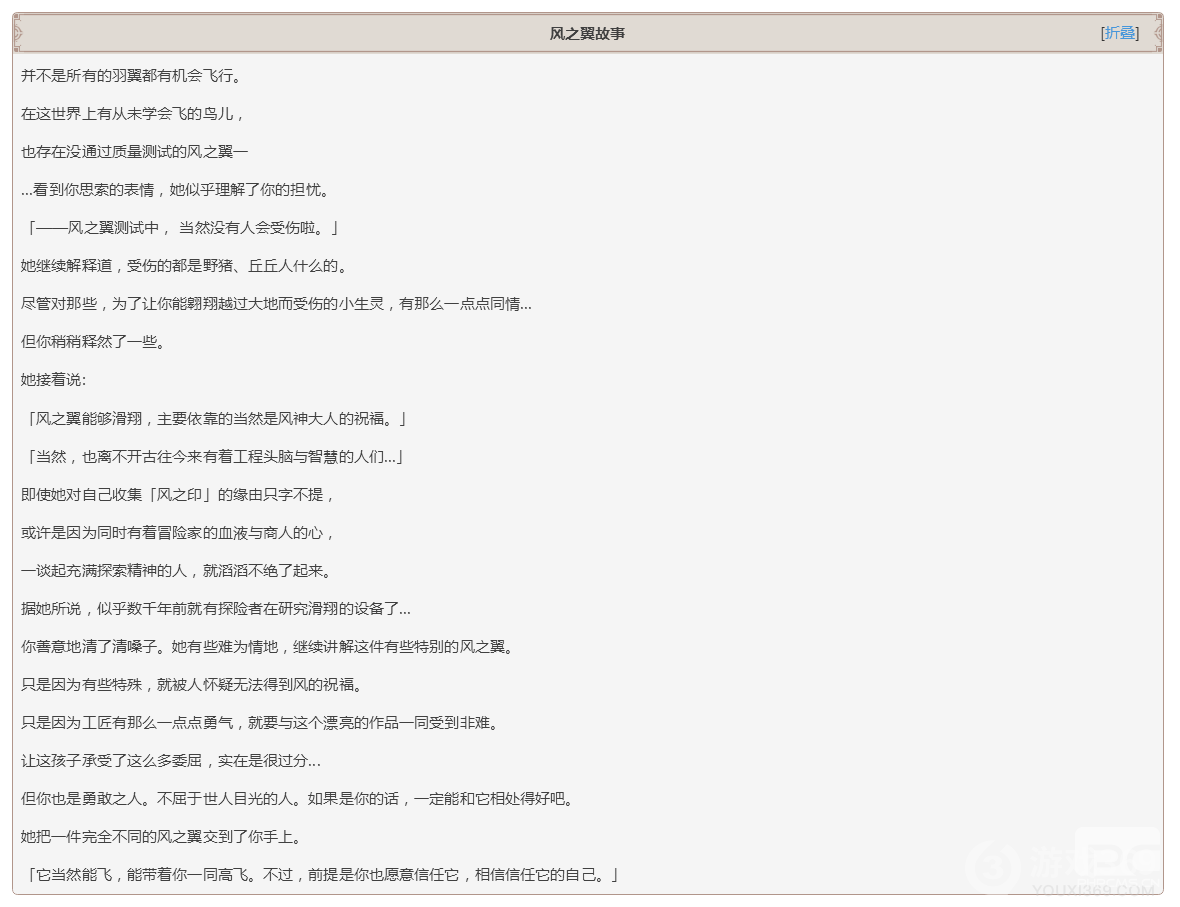Image resolution: width=1180 pixels, height=907 pixels.
Task: Click the line starting with 看到你思索的表情
Action: [175, 190]
